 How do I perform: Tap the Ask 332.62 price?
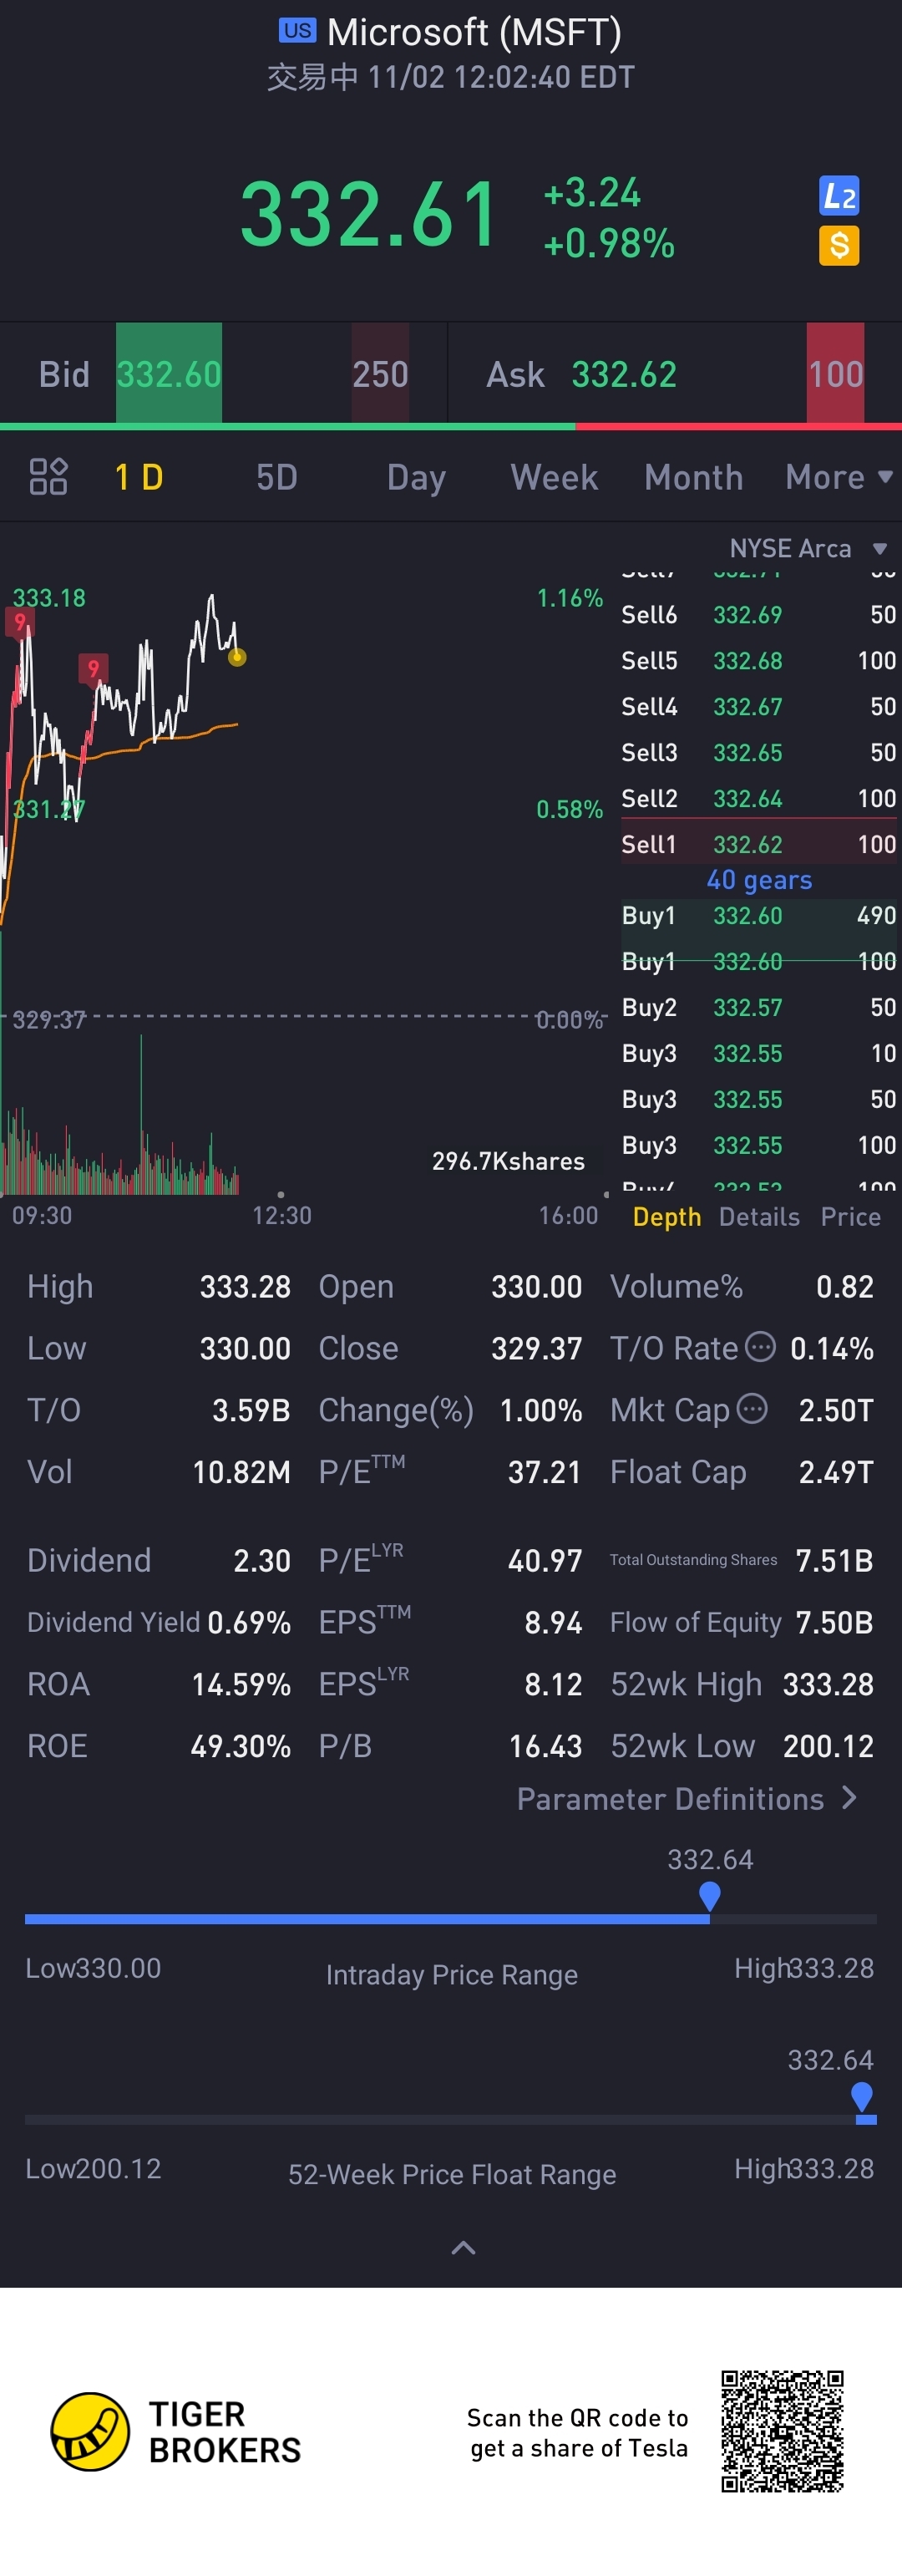pyautogui.click(x=624, y=374)
